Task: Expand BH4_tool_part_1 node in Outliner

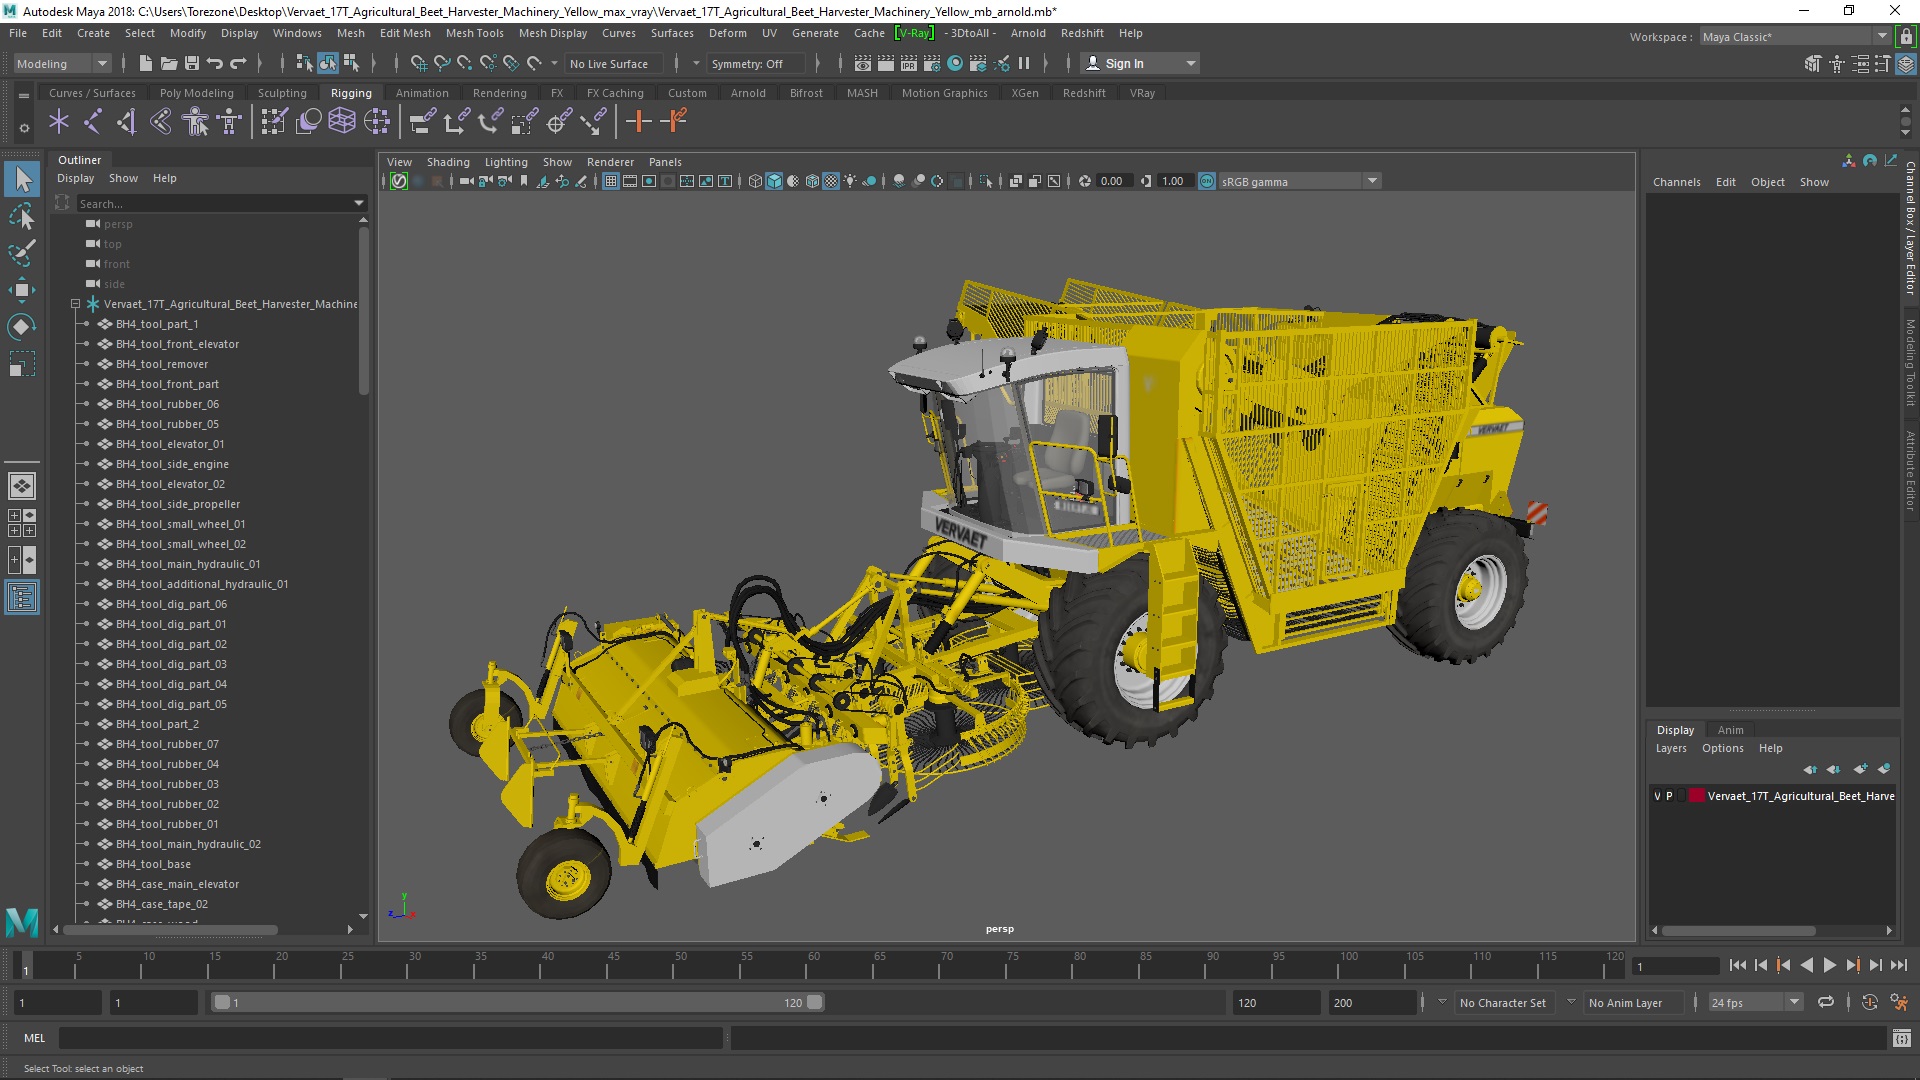Action: [87, 324]
